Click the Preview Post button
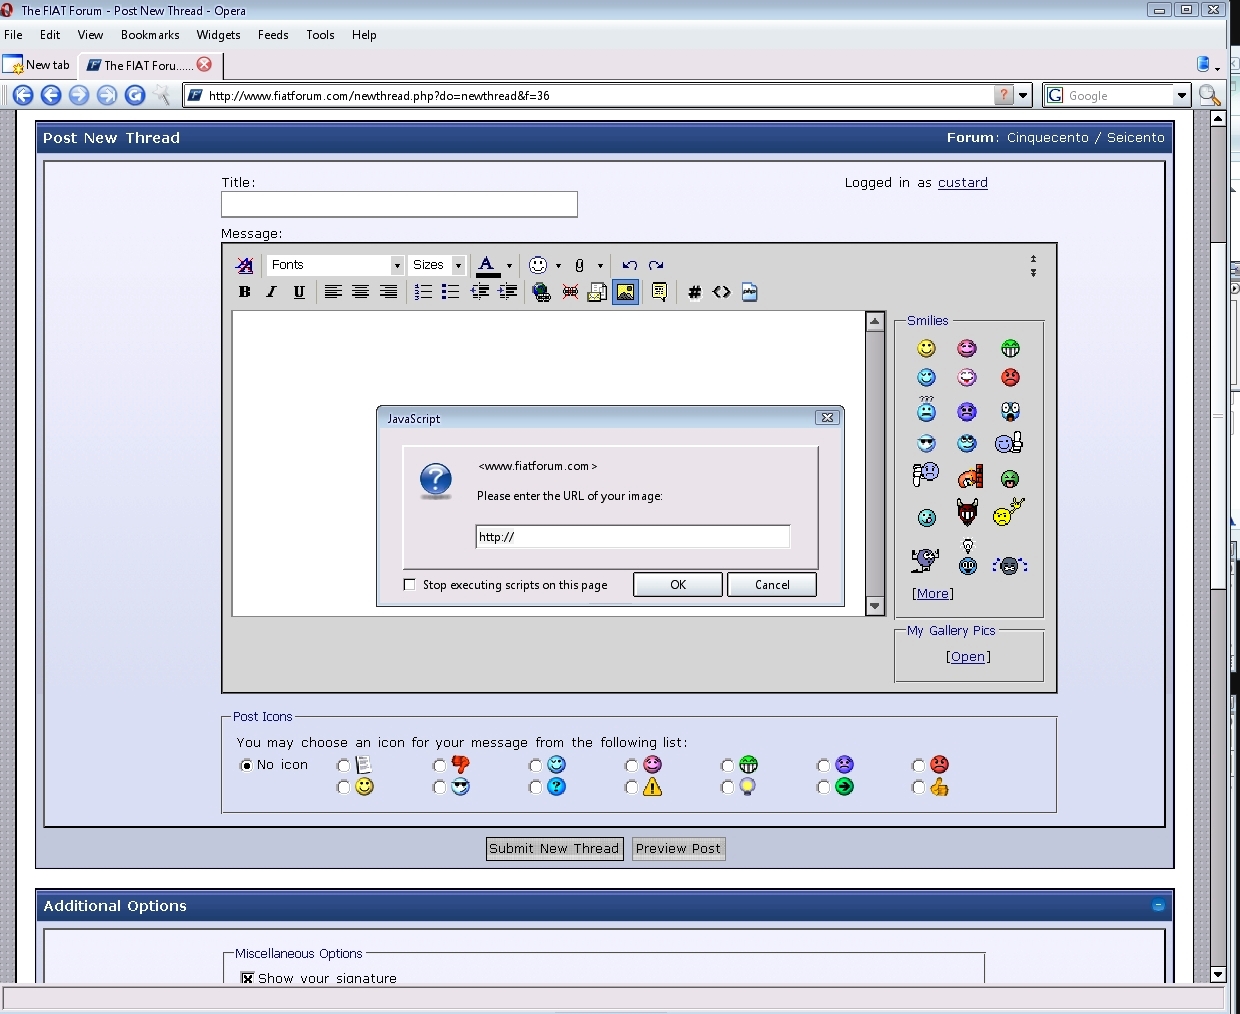The height and width of the screenshot is (1014, 1240). pos(678,849)
